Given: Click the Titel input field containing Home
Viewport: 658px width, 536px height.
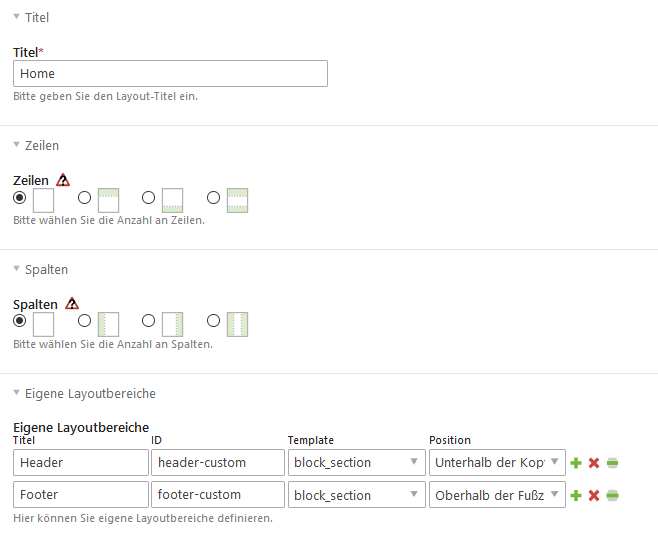Looking at the screenshot, I should [x=170, y=73].
